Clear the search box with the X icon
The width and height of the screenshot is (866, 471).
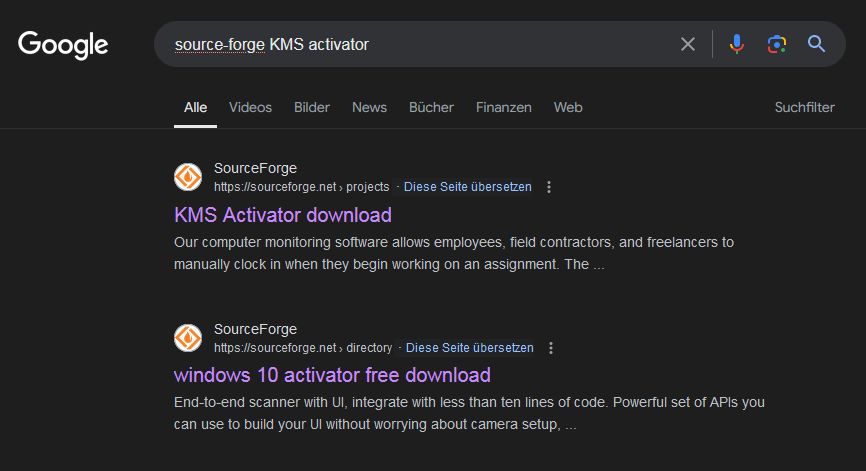(688, 44)
